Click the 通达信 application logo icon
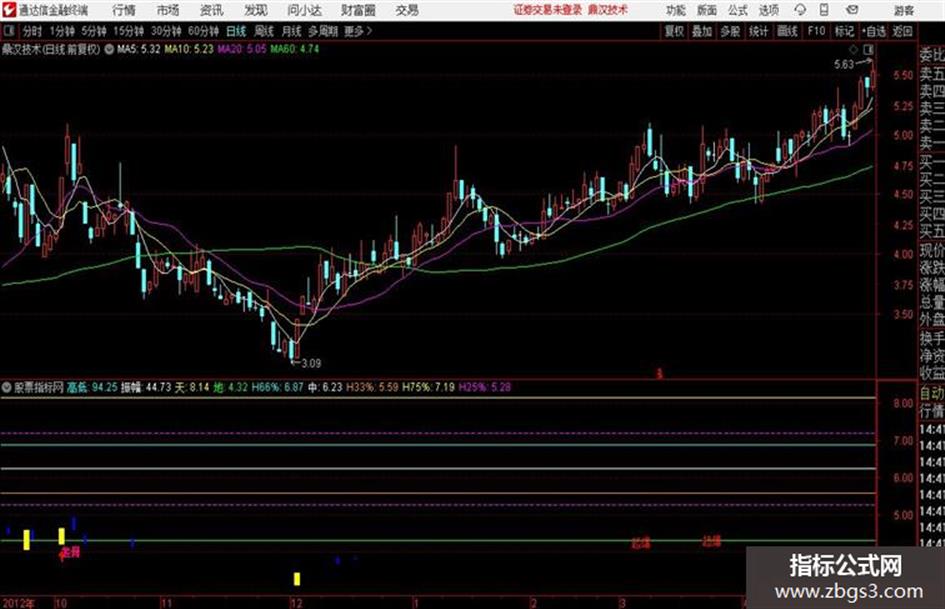Image resolution: width=945 pixels, height=609 pixels. point(9,10)
